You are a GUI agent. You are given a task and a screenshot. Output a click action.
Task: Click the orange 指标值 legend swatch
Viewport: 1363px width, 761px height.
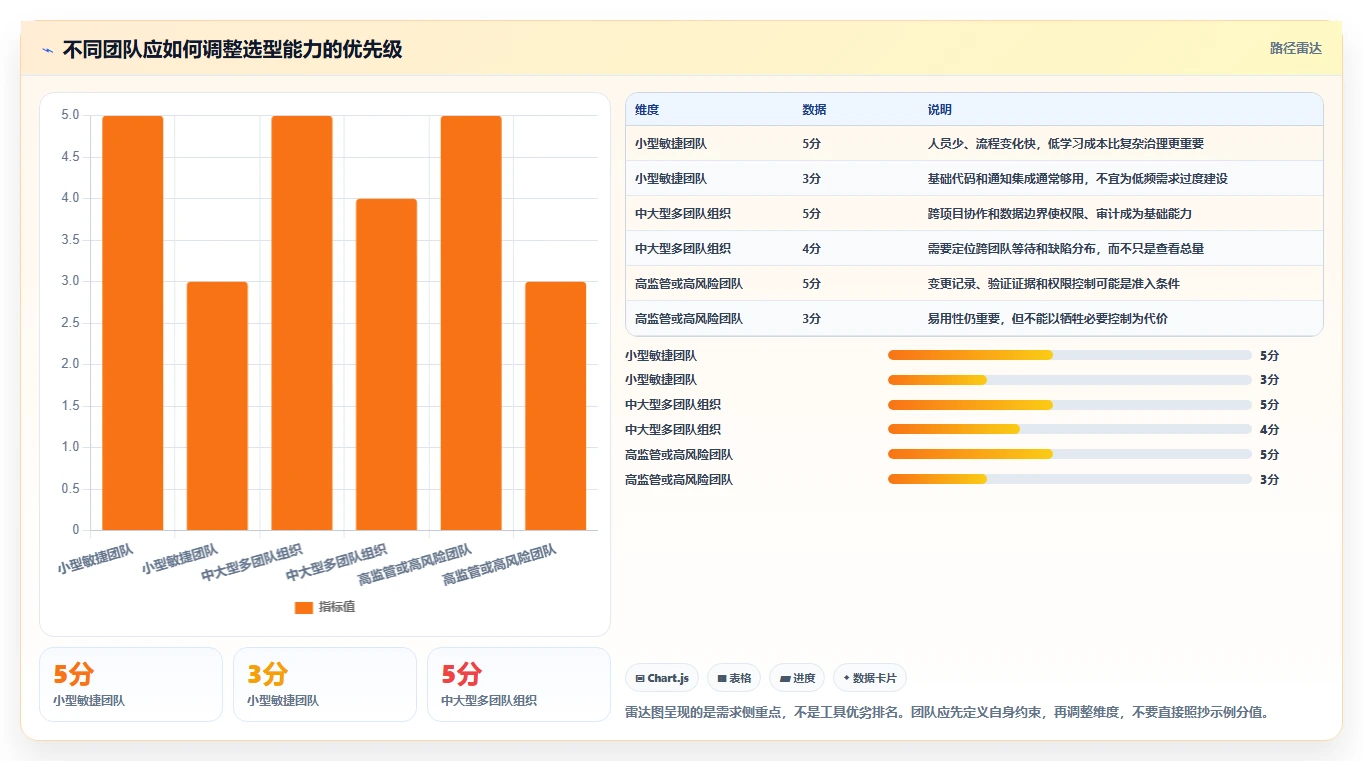pyautogui.click(x=304, y=608)
